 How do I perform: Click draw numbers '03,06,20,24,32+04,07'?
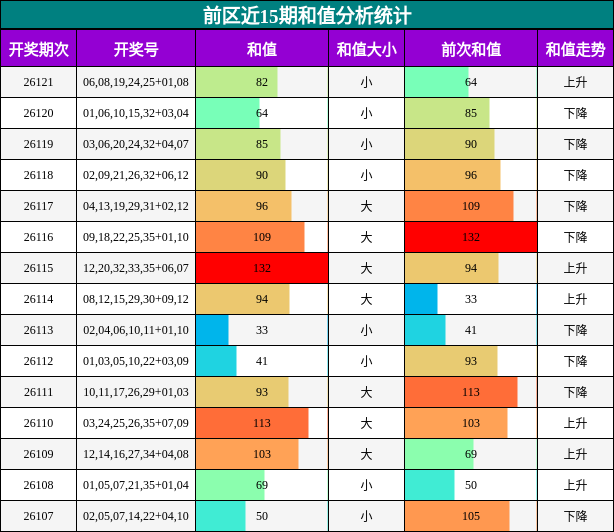point(136,144)
